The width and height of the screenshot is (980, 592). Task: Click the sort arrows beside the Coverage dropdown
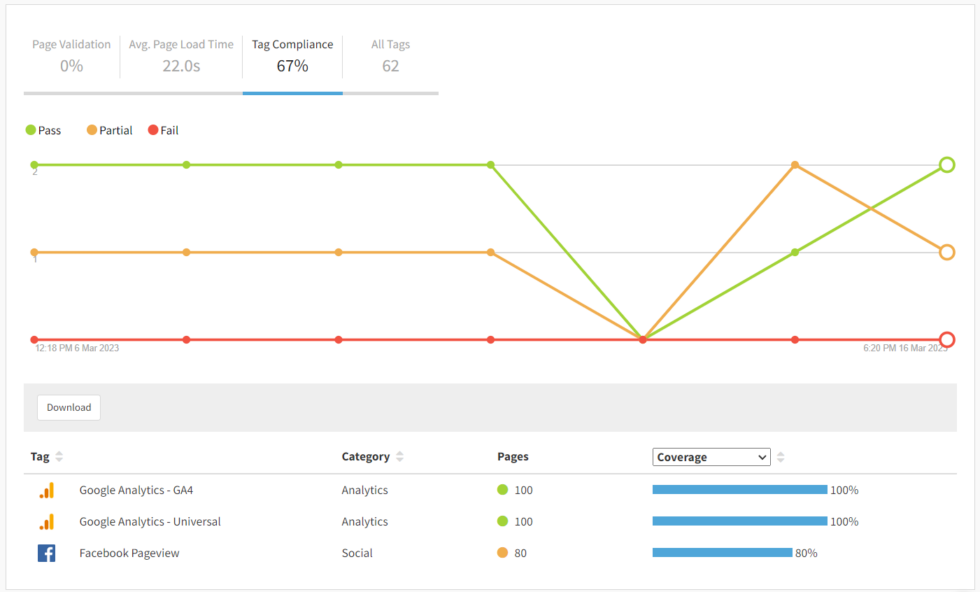point(780,456)
